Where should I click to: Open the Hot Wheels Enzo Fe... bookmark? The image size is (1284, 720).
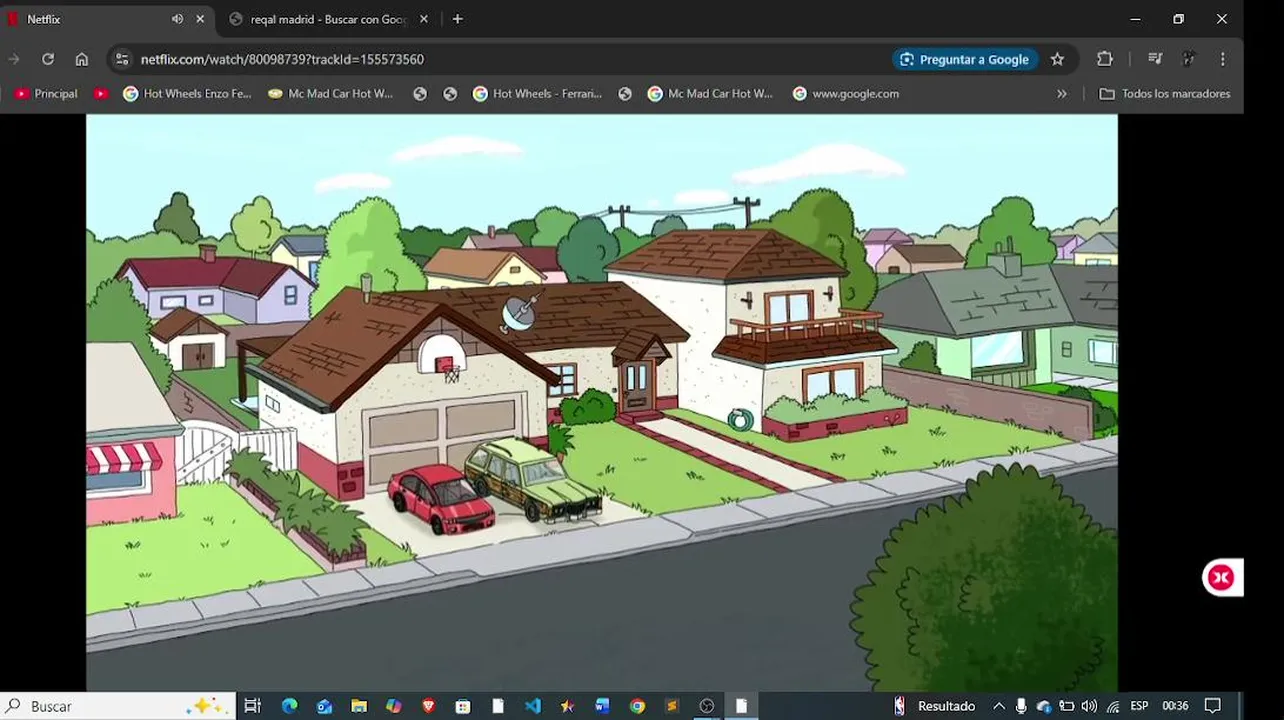(187, 94)
